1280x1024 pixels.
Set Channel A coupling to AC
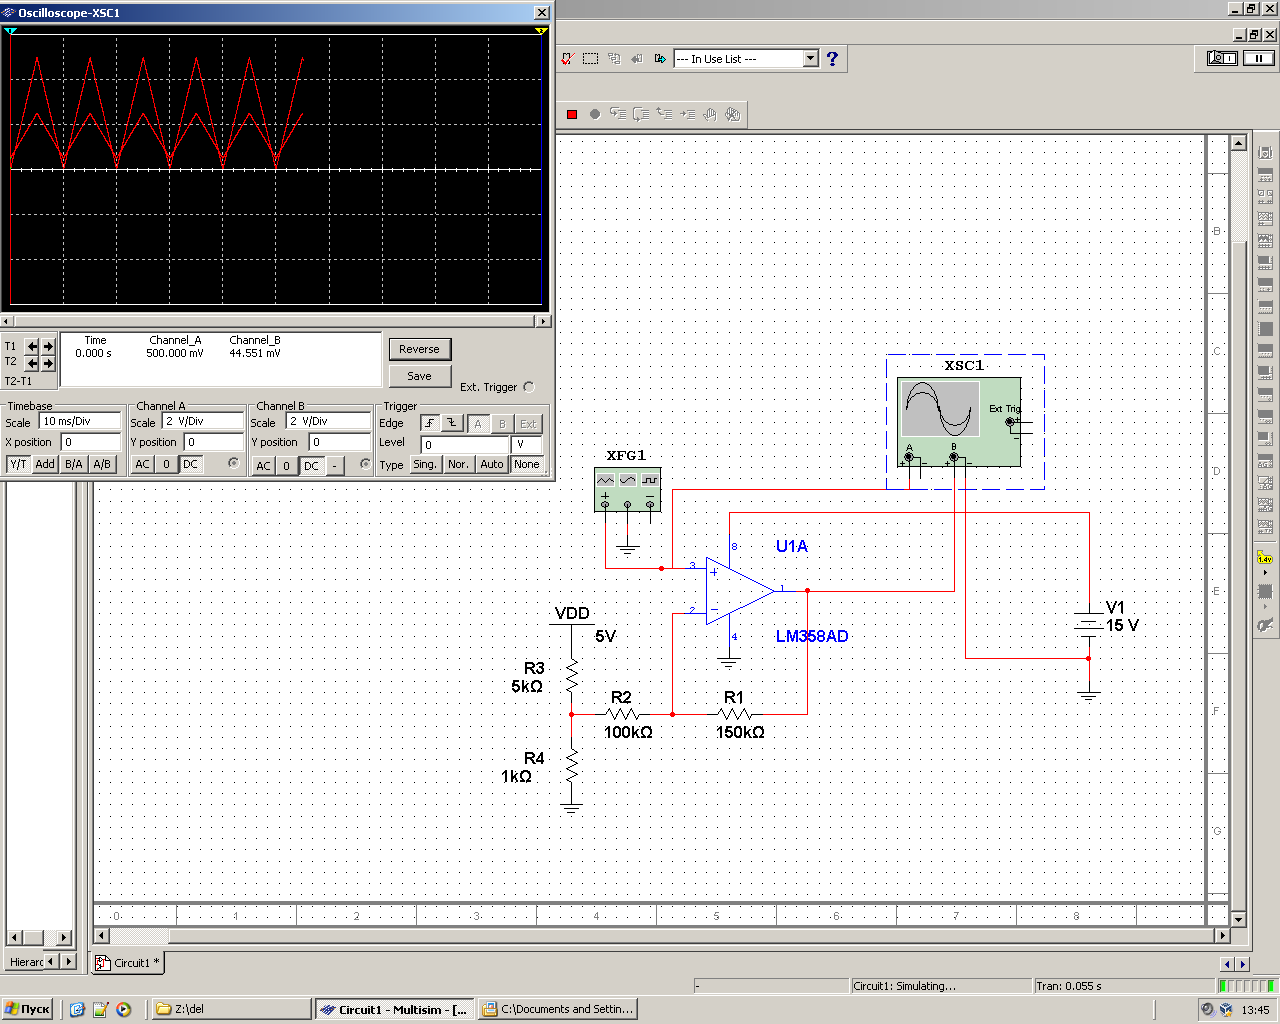tap(142, 464)
